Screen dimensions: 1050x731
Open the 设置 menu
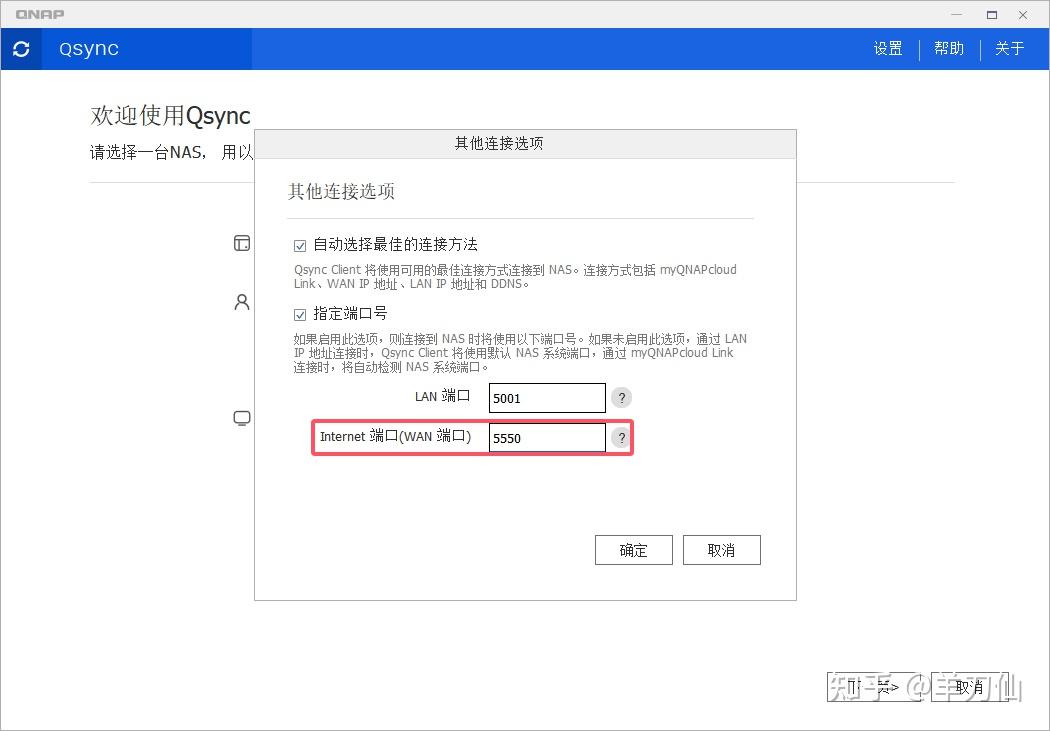887,48
